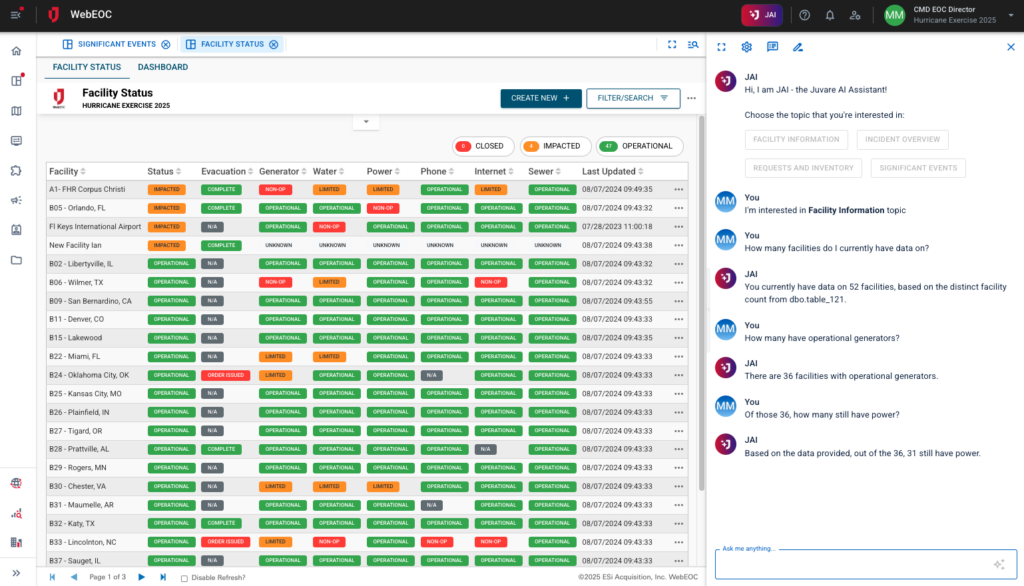
Task: Open the boards icon with red dot
Action: [x=16, y=80]
